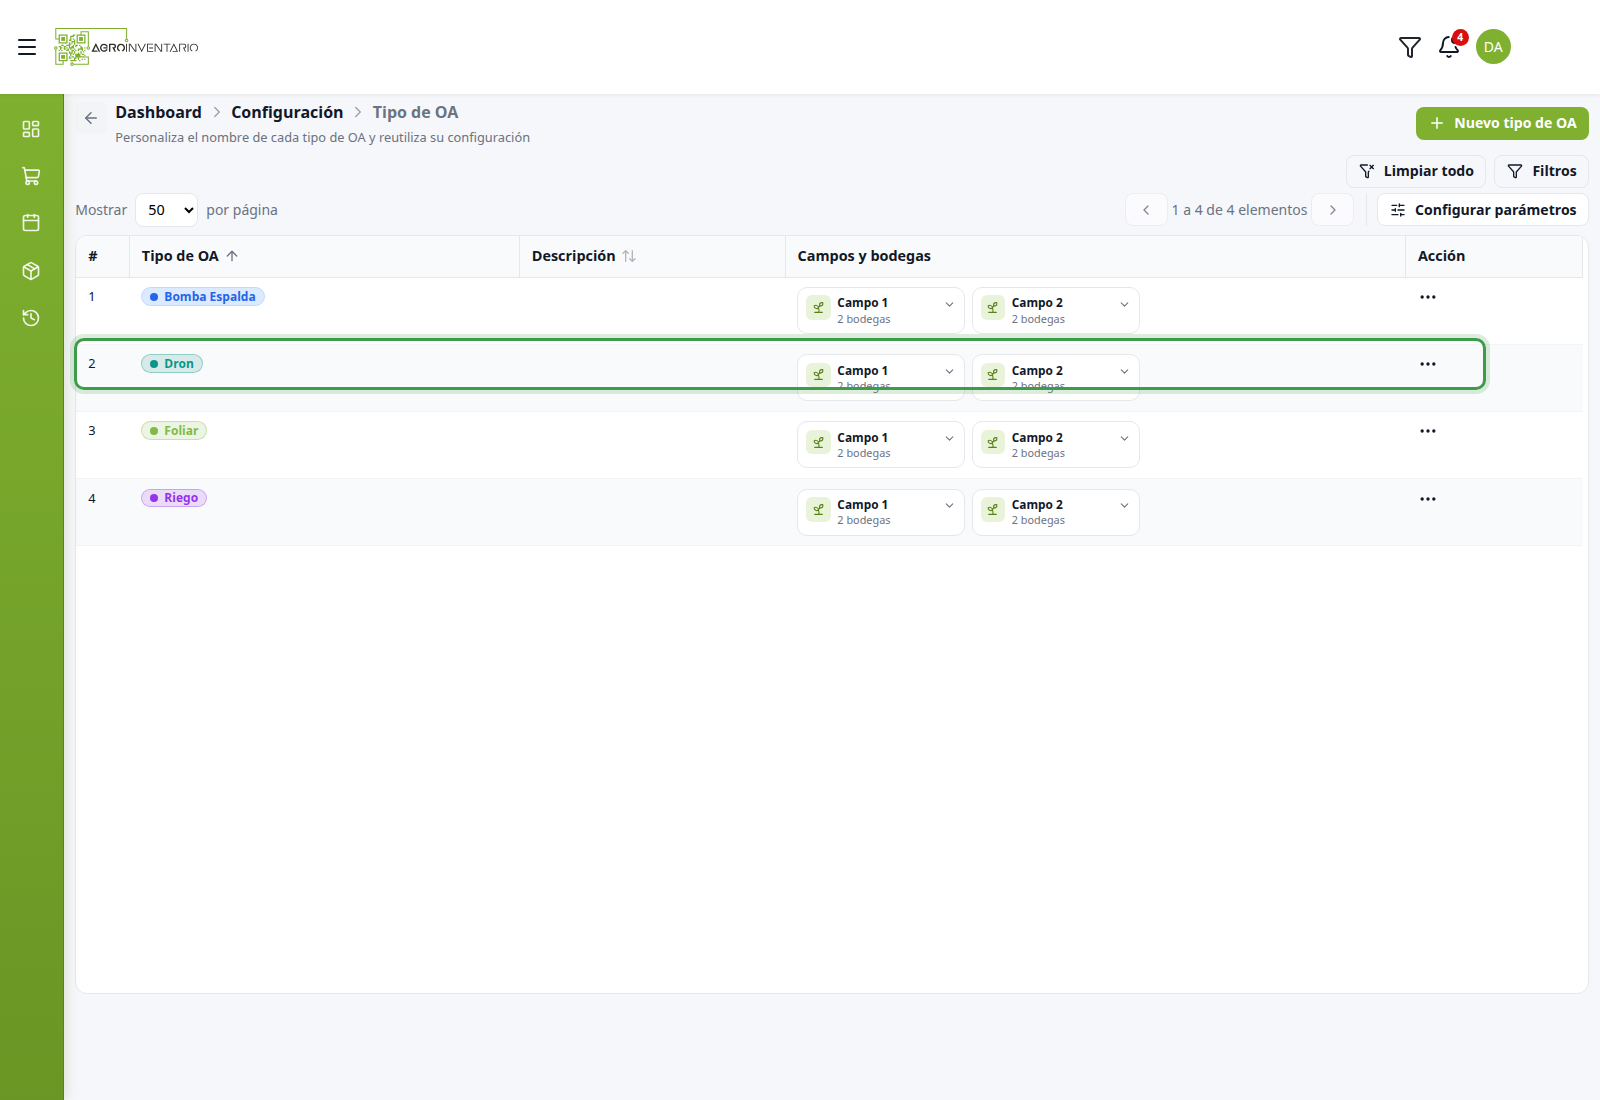
Task: Open the Filtros button
Action: (x=1541, y=171)
